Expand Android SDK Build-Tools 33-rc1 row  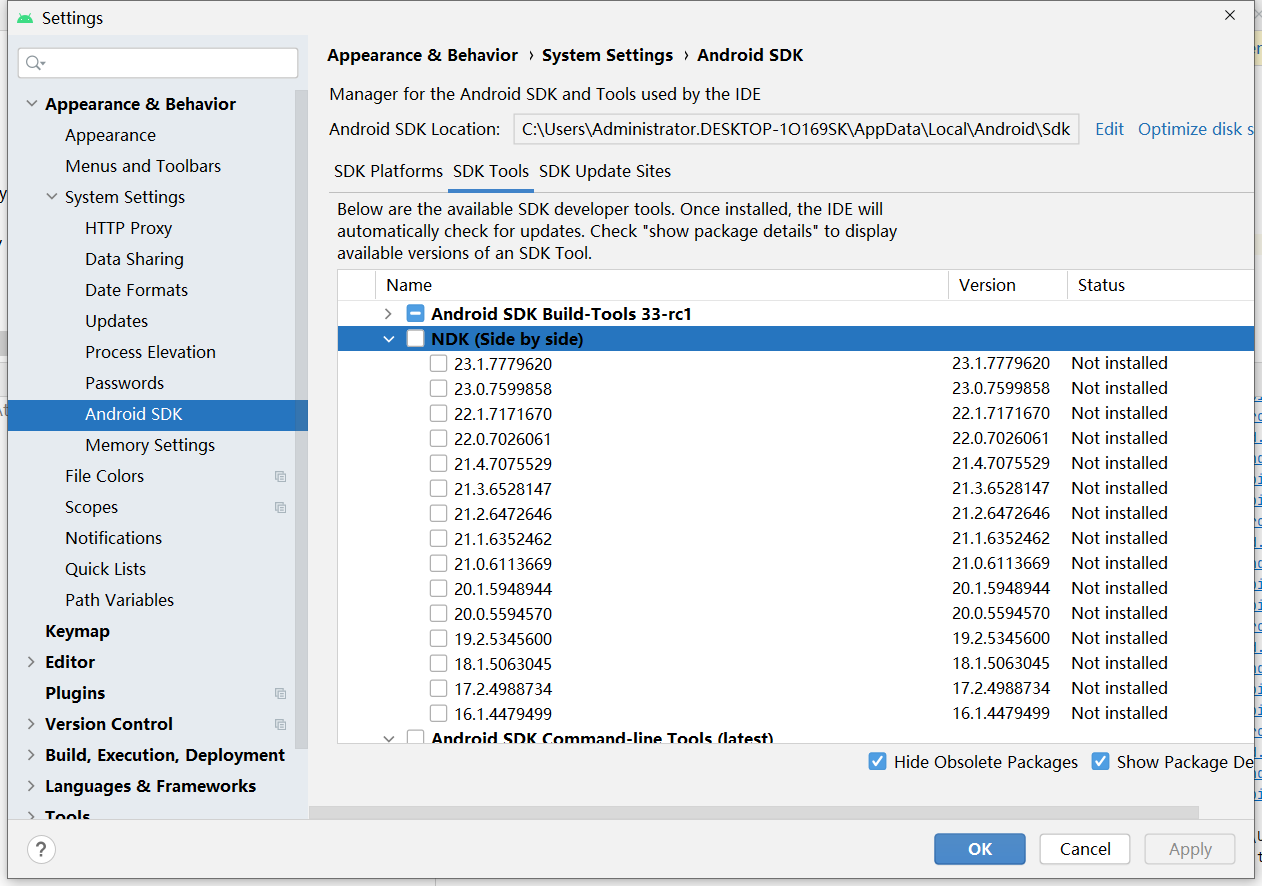pos(389,314)
